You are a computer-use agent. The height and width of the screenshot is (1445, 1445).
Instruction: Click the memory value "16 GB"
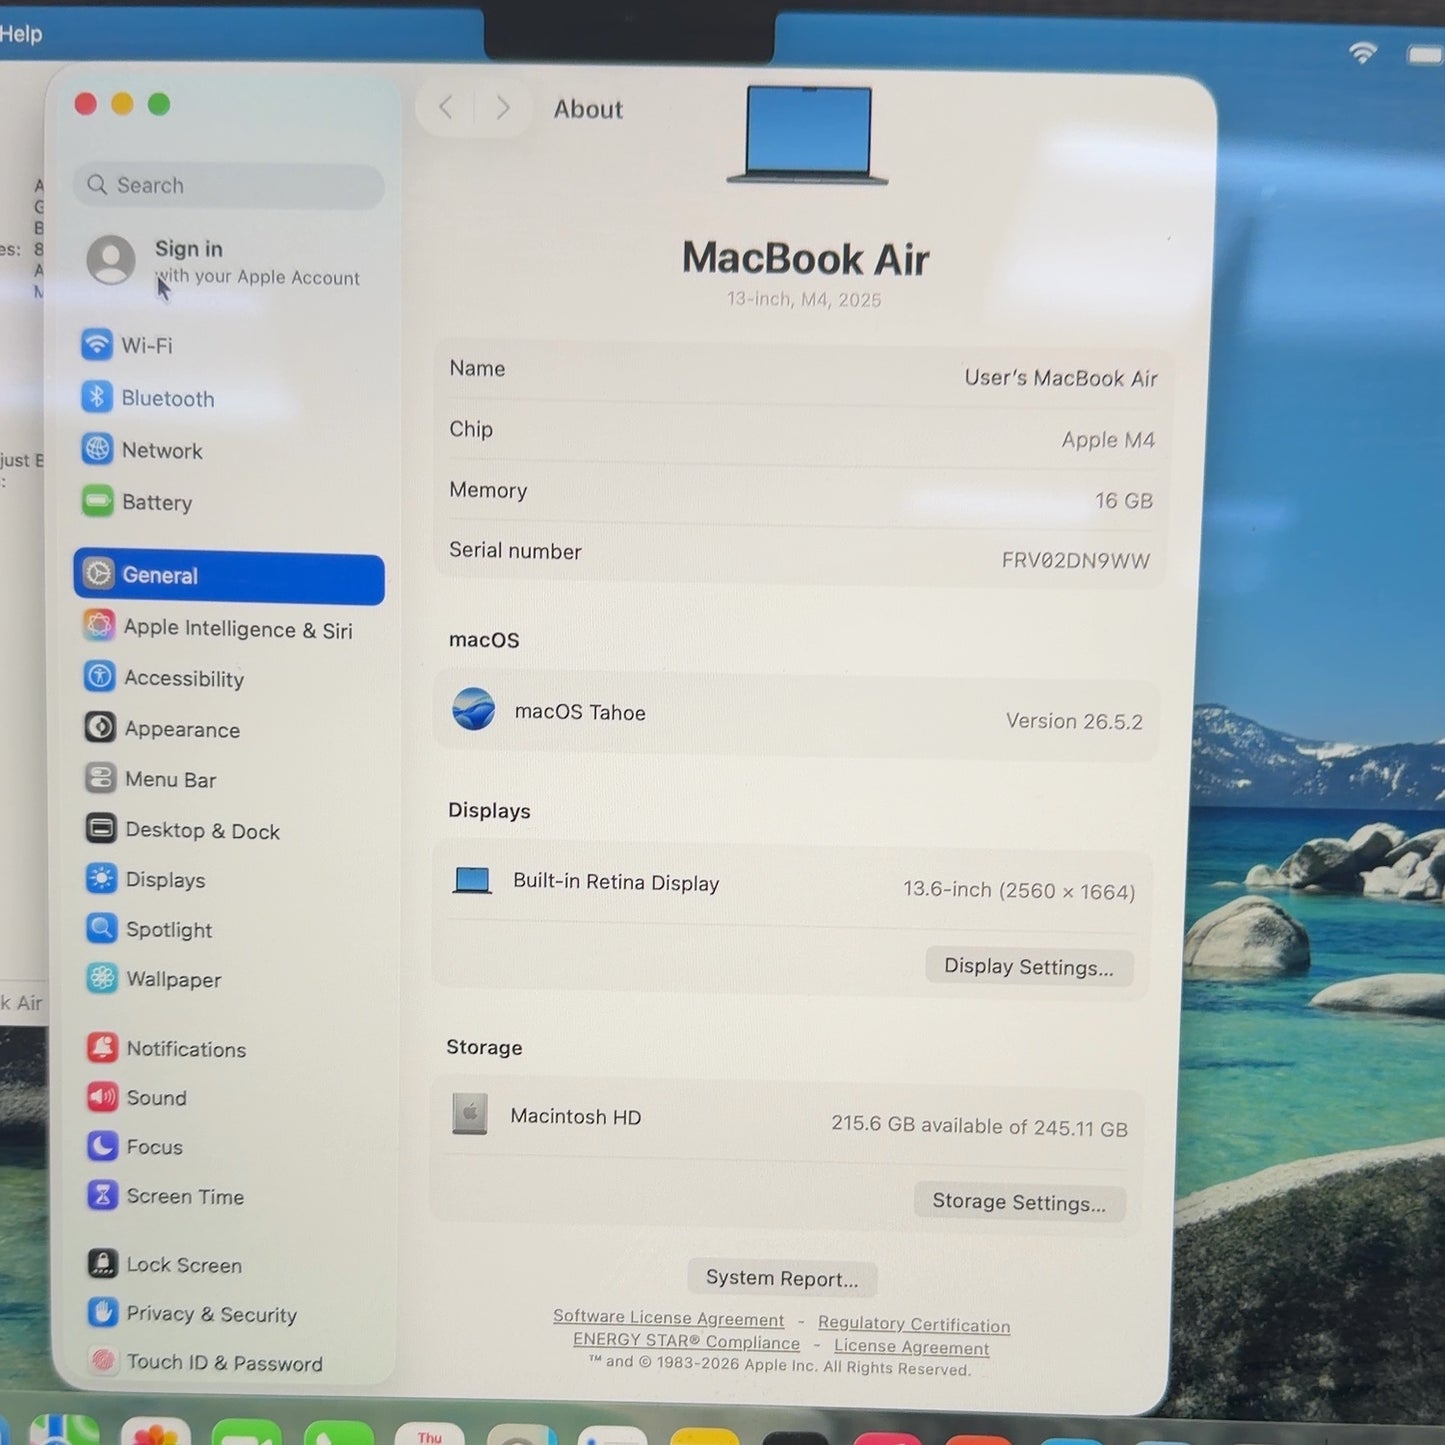(1124, 500)
